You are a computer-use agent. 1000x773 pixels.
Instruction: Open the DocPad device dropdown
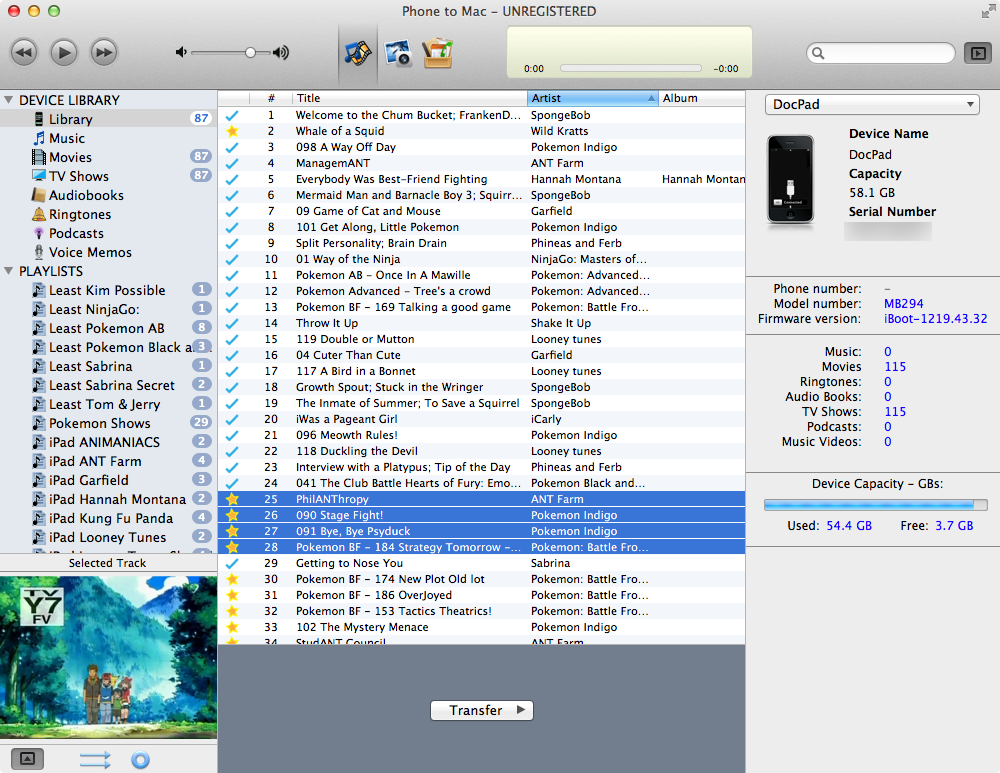(x=872, y=105)
